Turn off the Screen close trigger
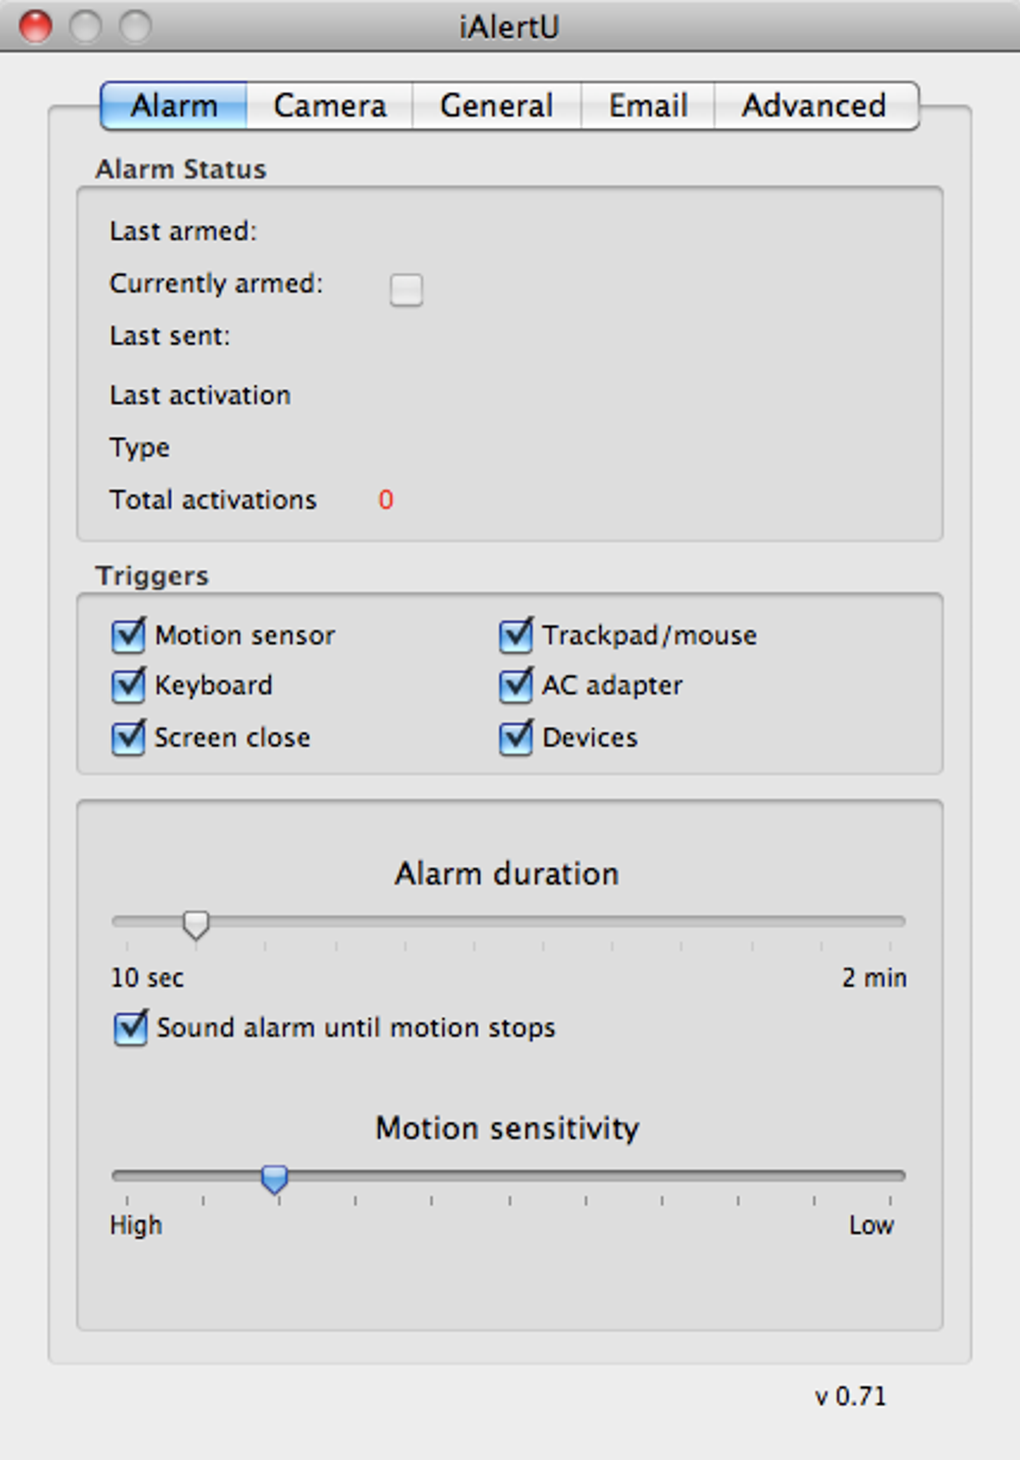This screenshot has width=1020, height=1460. point(129,738)
